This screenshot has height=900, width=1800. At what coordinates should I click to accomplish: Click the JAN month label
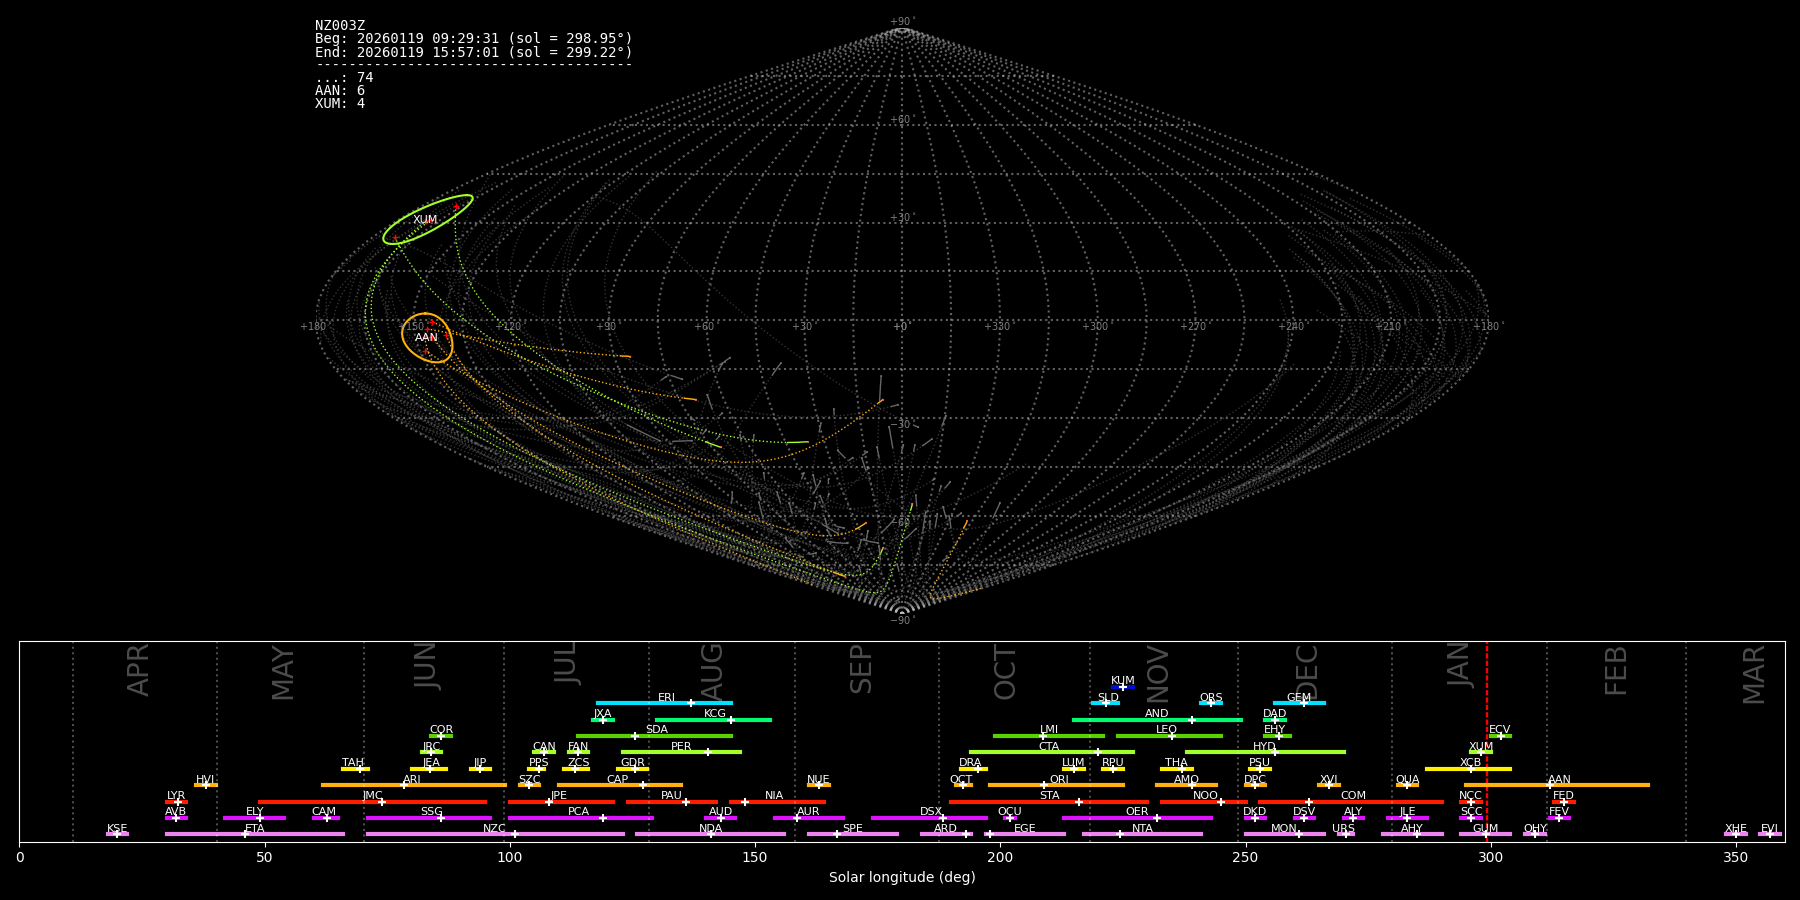click(1459, 665)
